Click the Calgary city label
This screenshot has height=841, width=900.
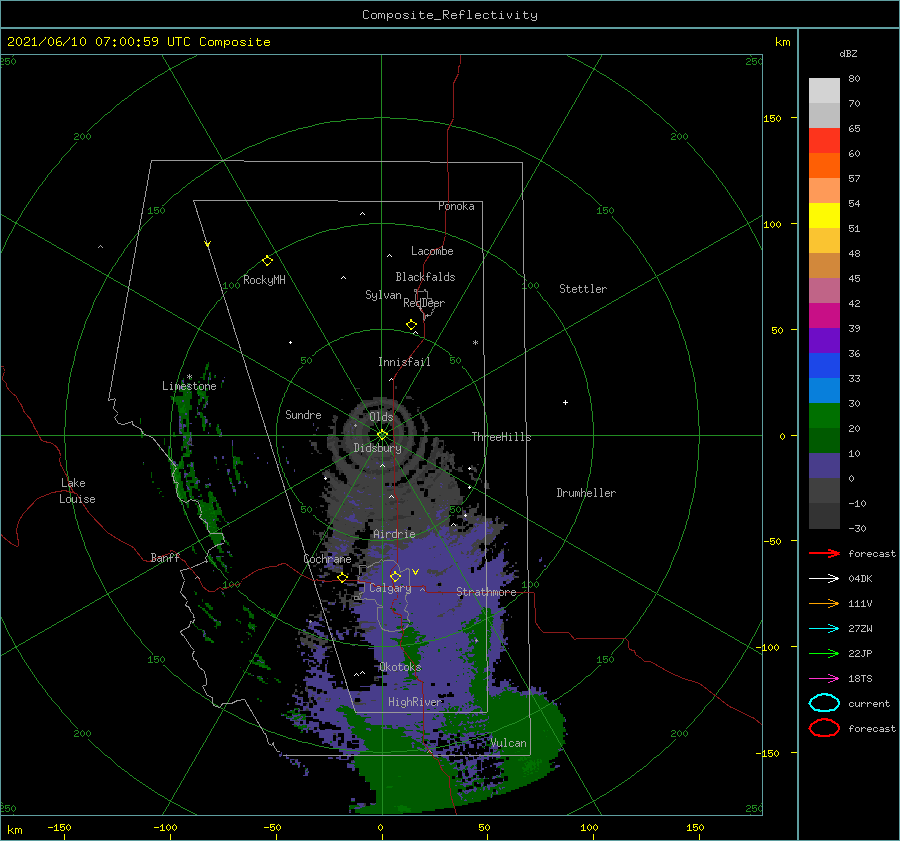click(x=390, y=588)
